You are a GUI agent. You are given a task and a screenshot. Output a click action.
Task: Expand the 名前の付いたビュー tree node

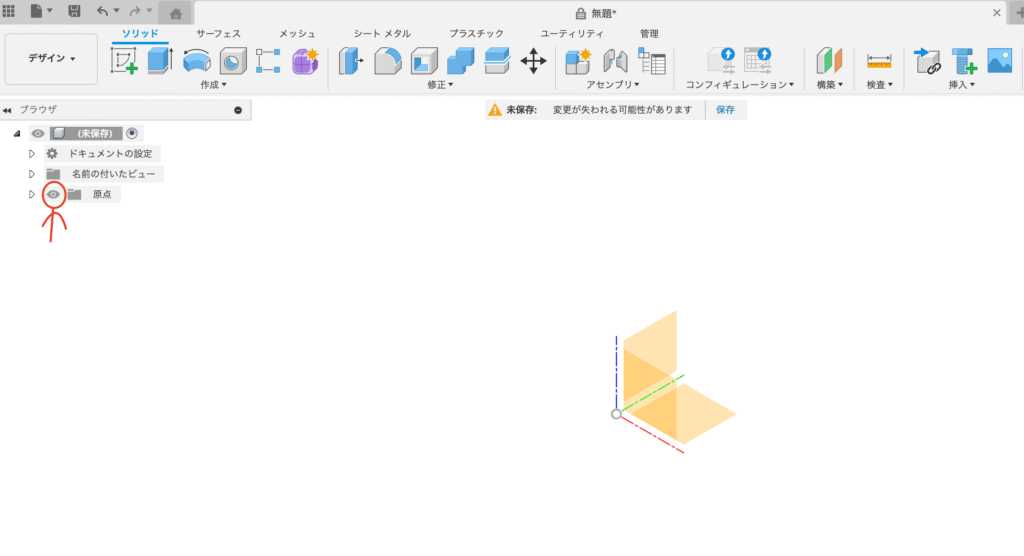32,174
